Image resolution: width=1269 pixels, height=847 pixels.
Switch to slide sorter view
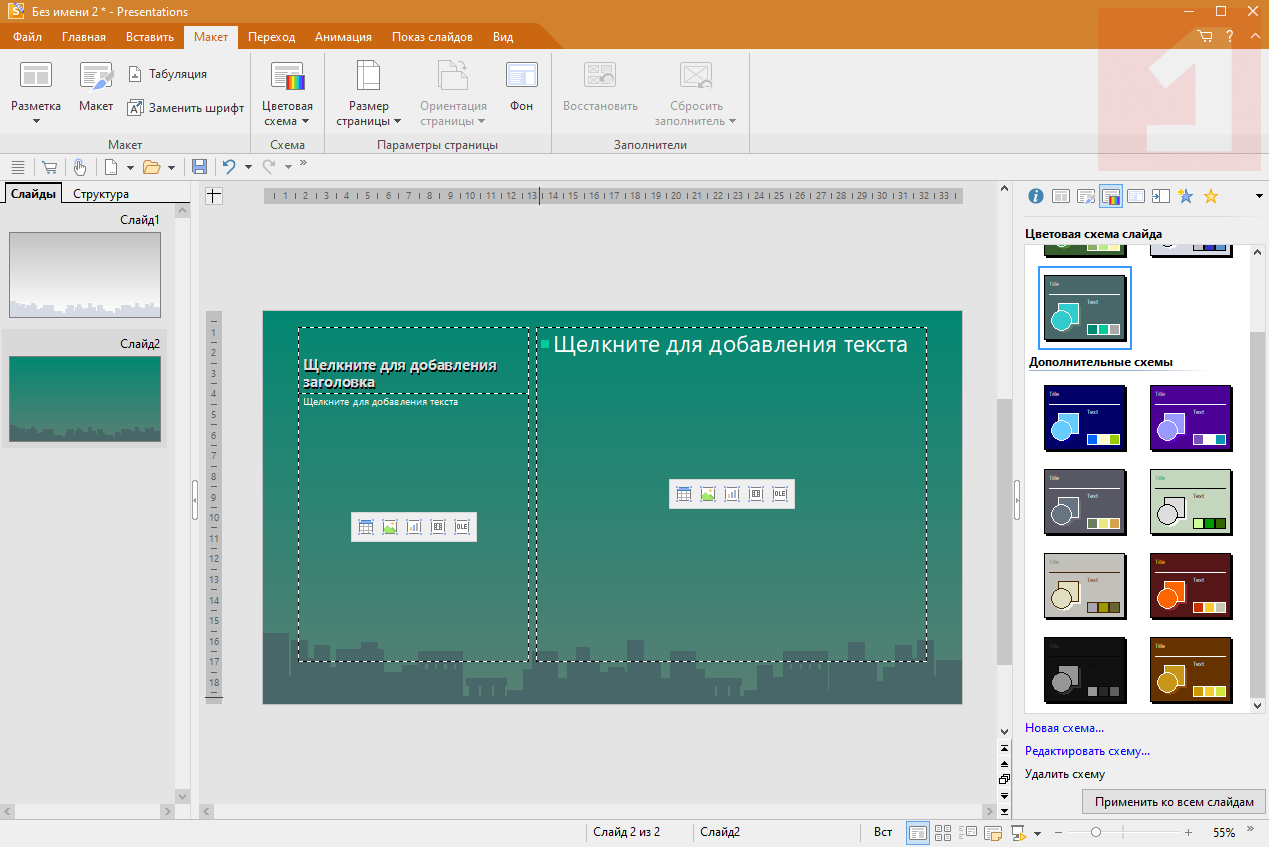pos(942,832)
